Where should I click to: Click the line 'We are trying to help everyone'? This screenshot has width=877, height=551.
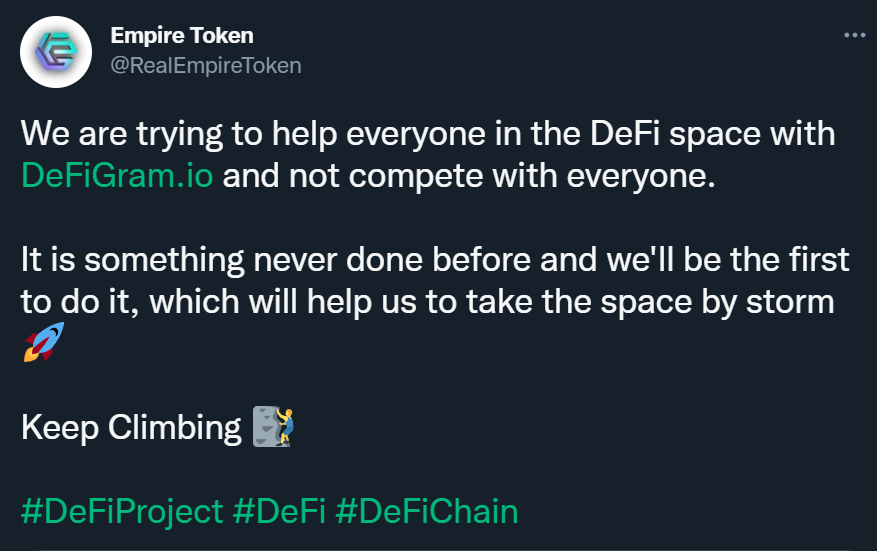[253, 134]
